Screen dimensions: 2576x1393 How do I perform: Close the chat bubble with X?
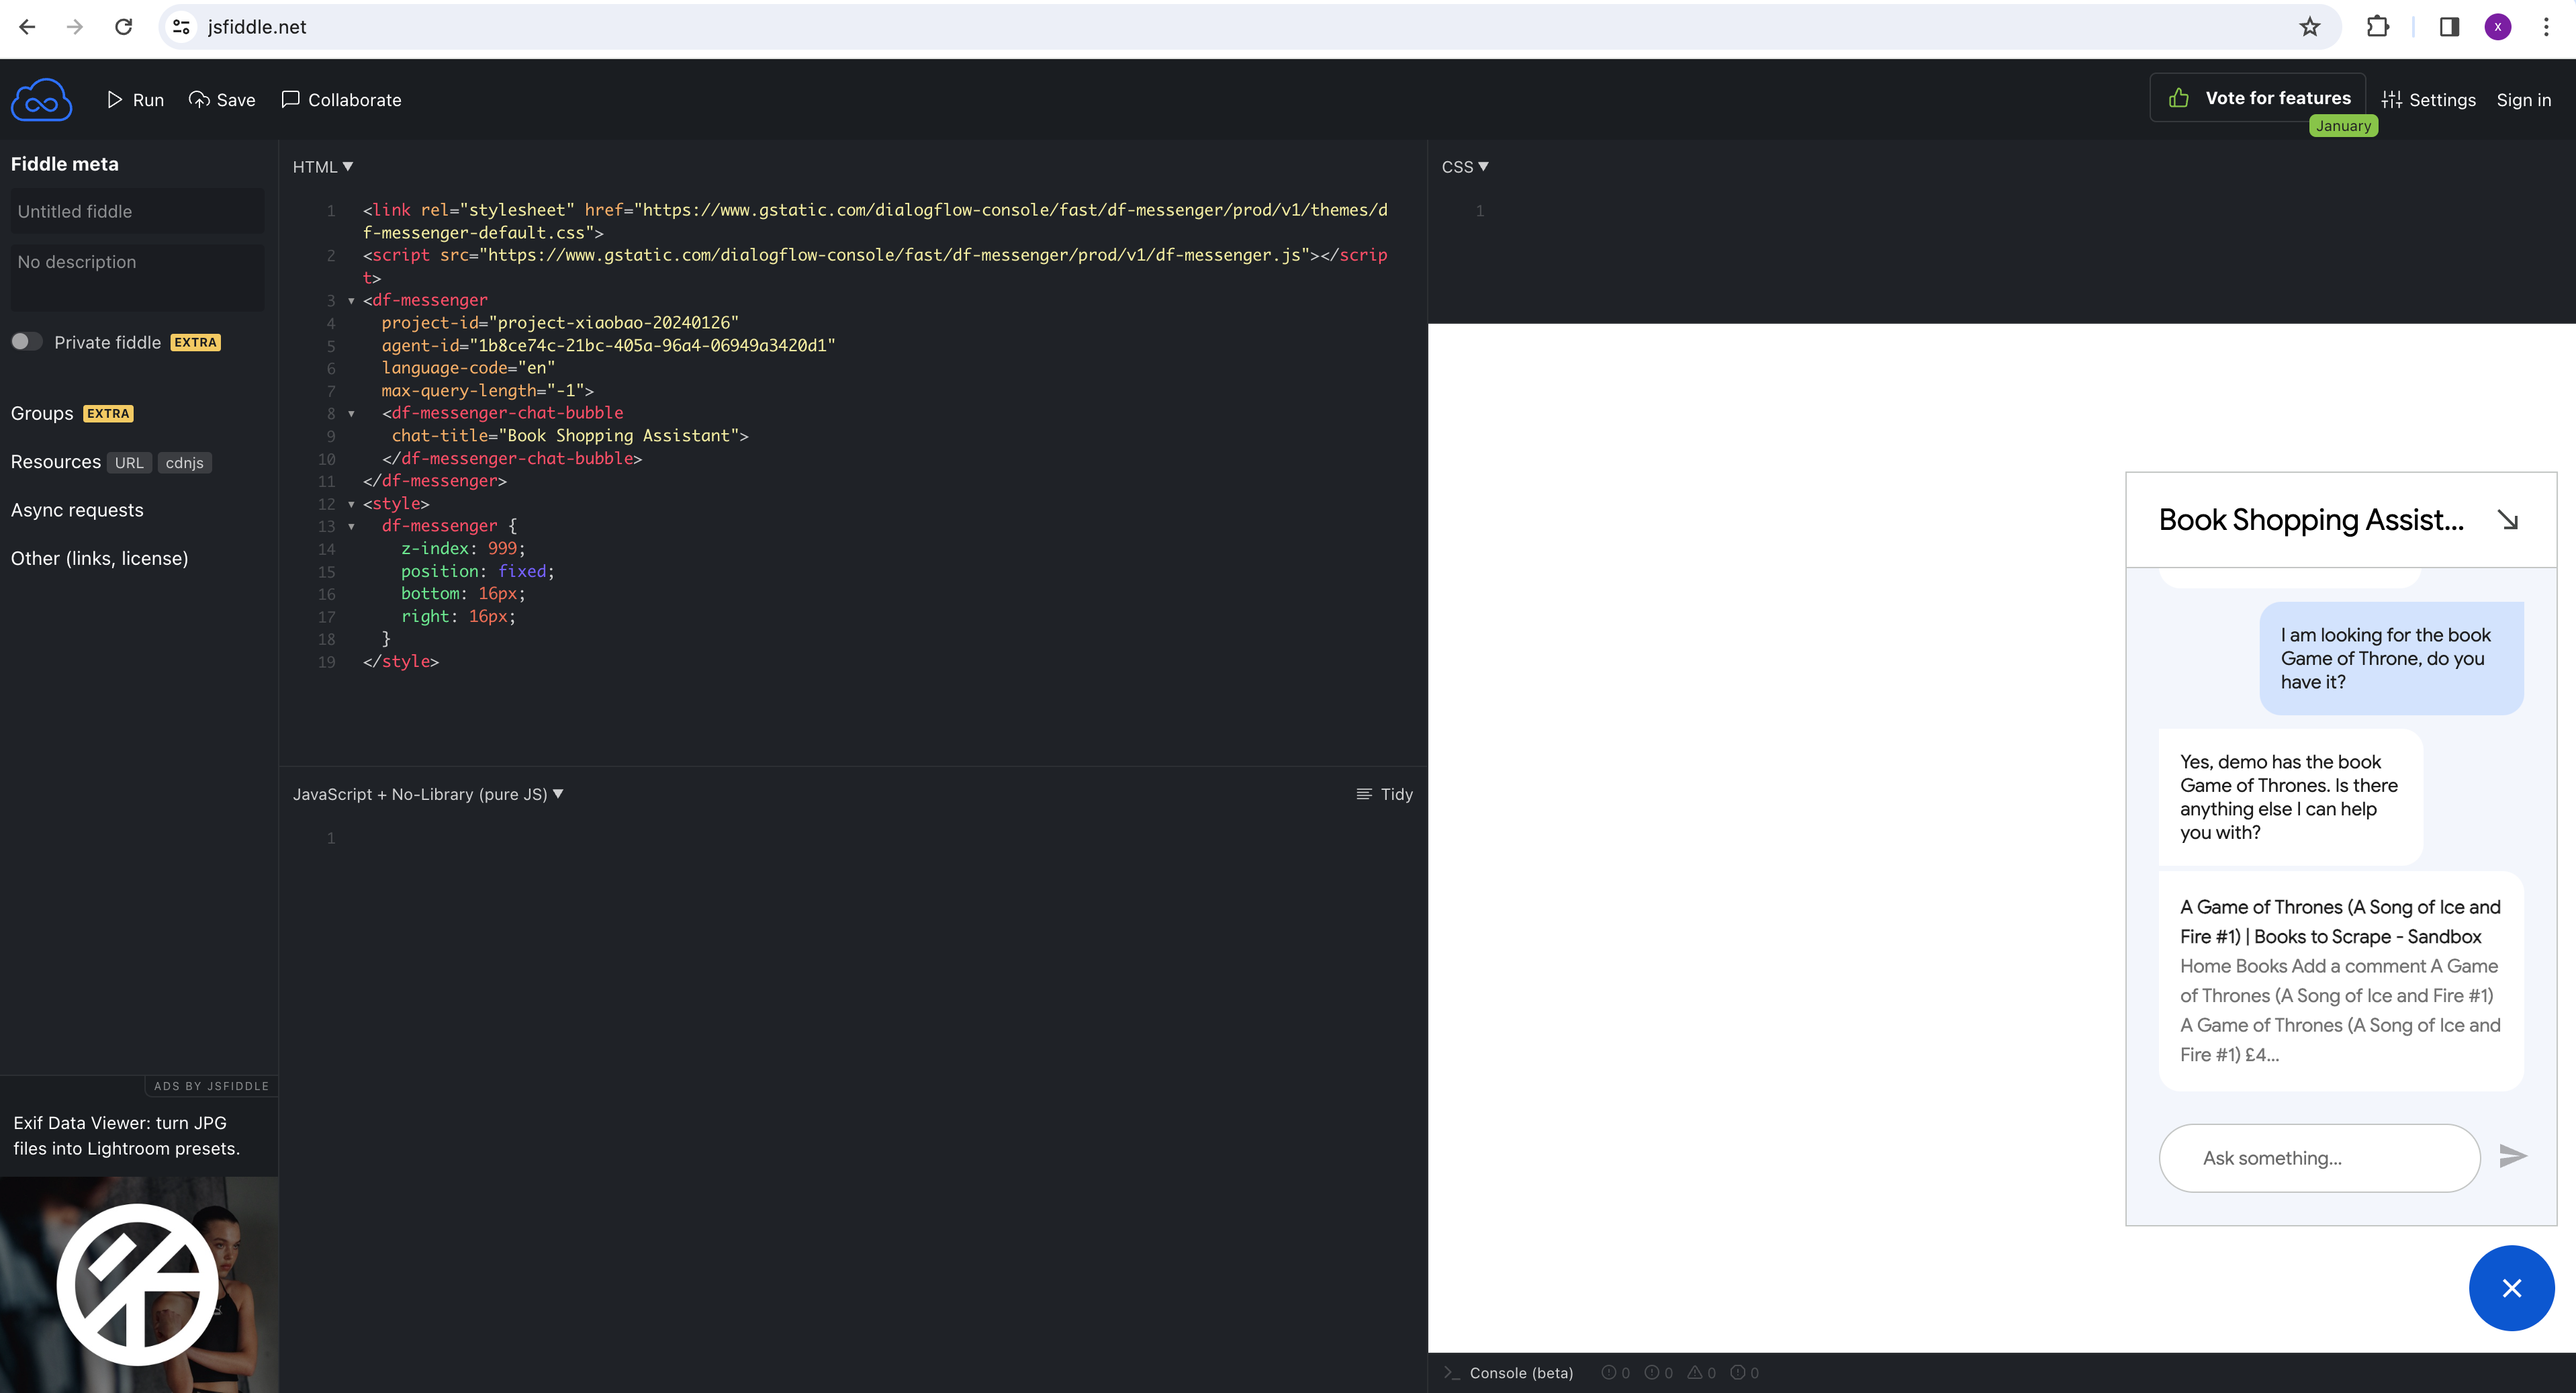click(x=2511, y=1288)
